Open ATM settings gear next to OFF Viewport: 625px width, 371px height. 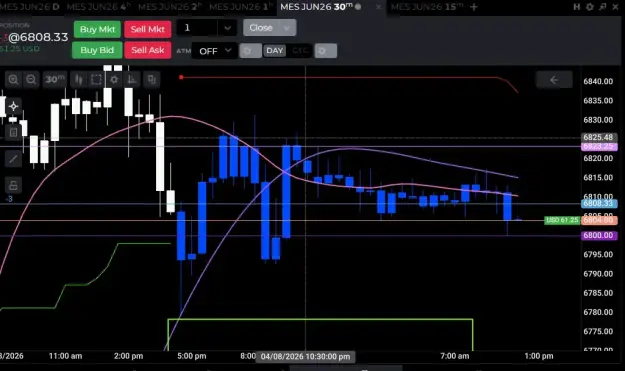250,51
